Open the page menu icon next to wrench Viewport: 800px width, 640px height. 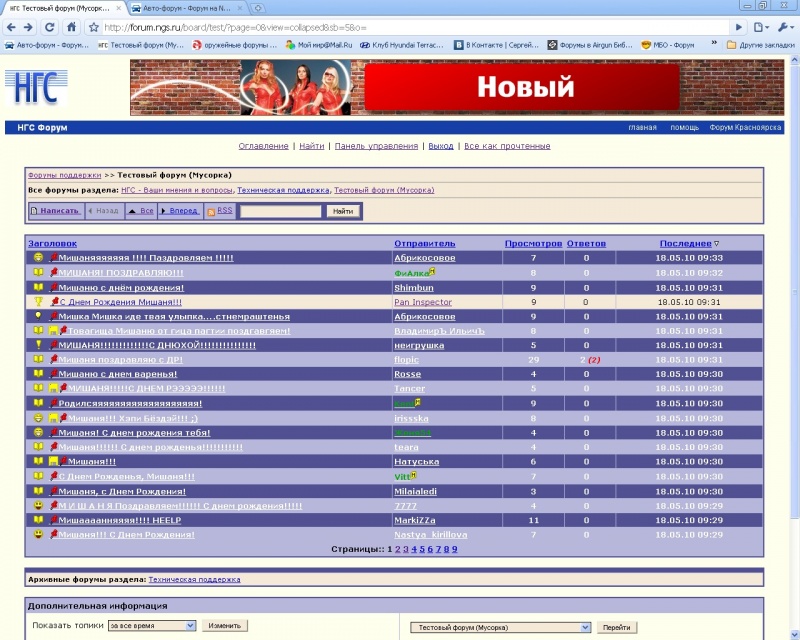pos(761,27)
